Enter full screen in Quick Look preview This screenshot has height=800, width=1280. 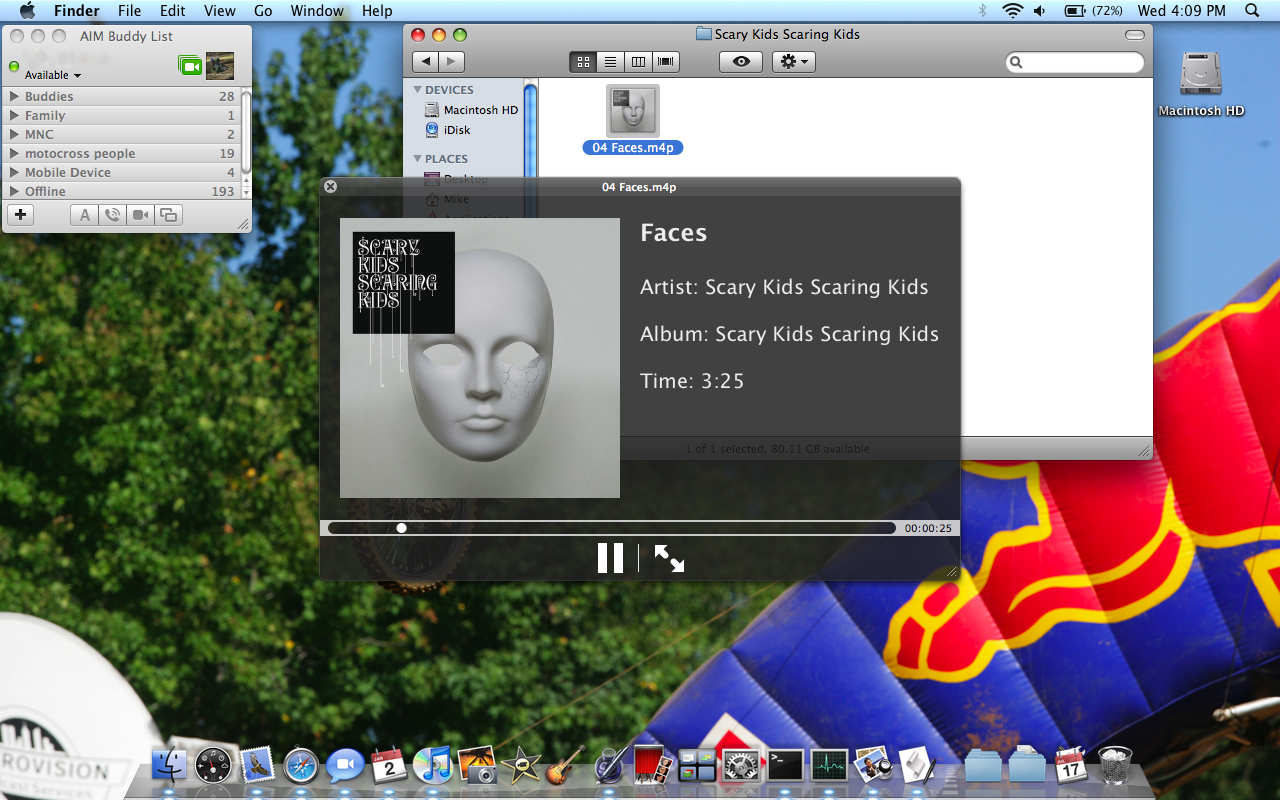669,558
